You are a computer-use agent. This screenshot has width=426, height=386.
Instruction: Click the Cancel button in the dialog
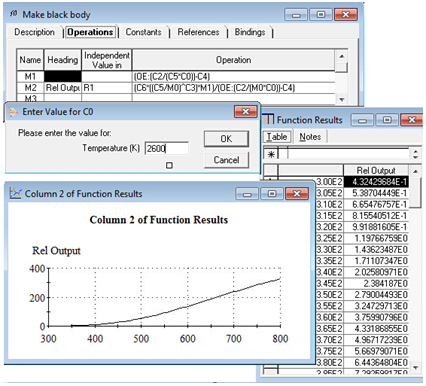(x=226, y=160)
